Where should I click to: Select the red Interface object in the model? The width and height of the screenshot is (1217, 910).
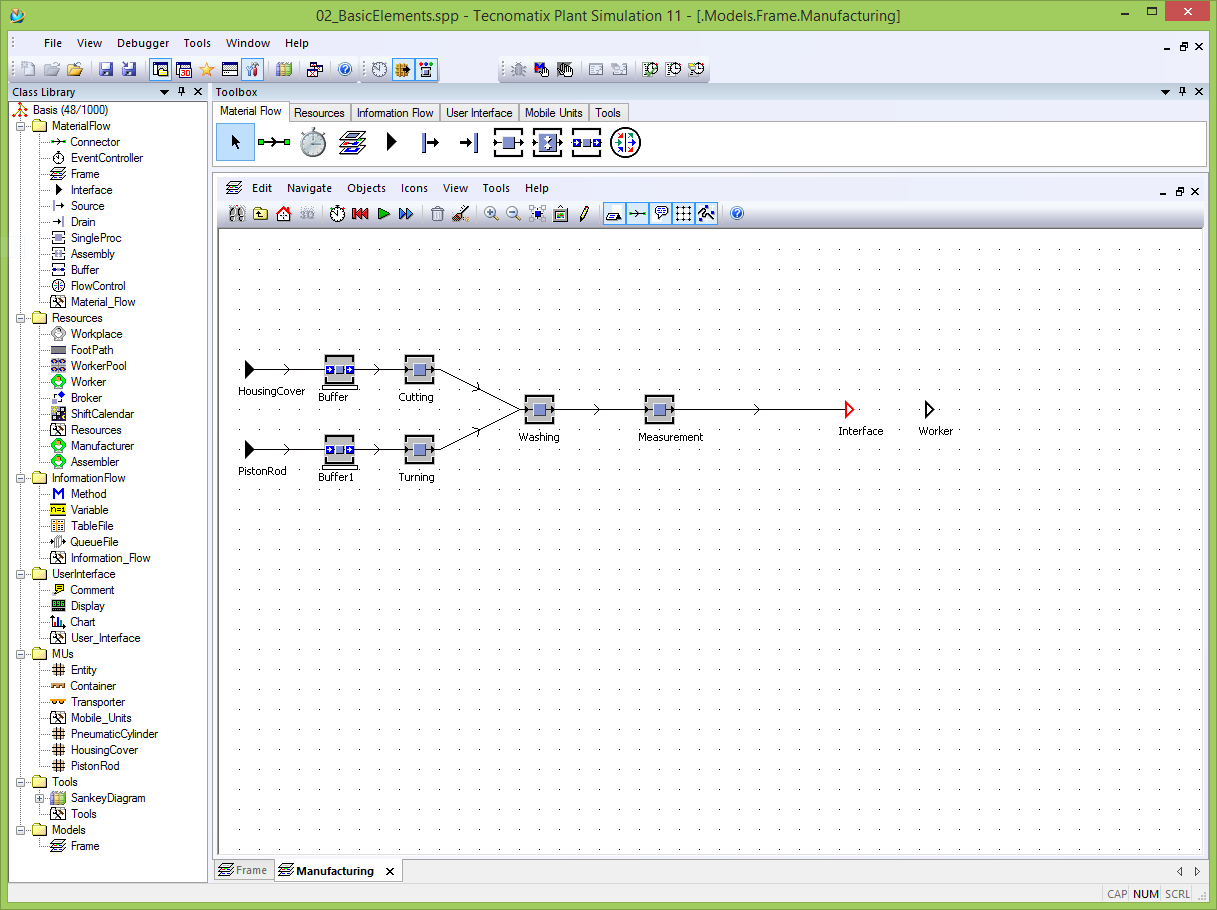[849, 409]
